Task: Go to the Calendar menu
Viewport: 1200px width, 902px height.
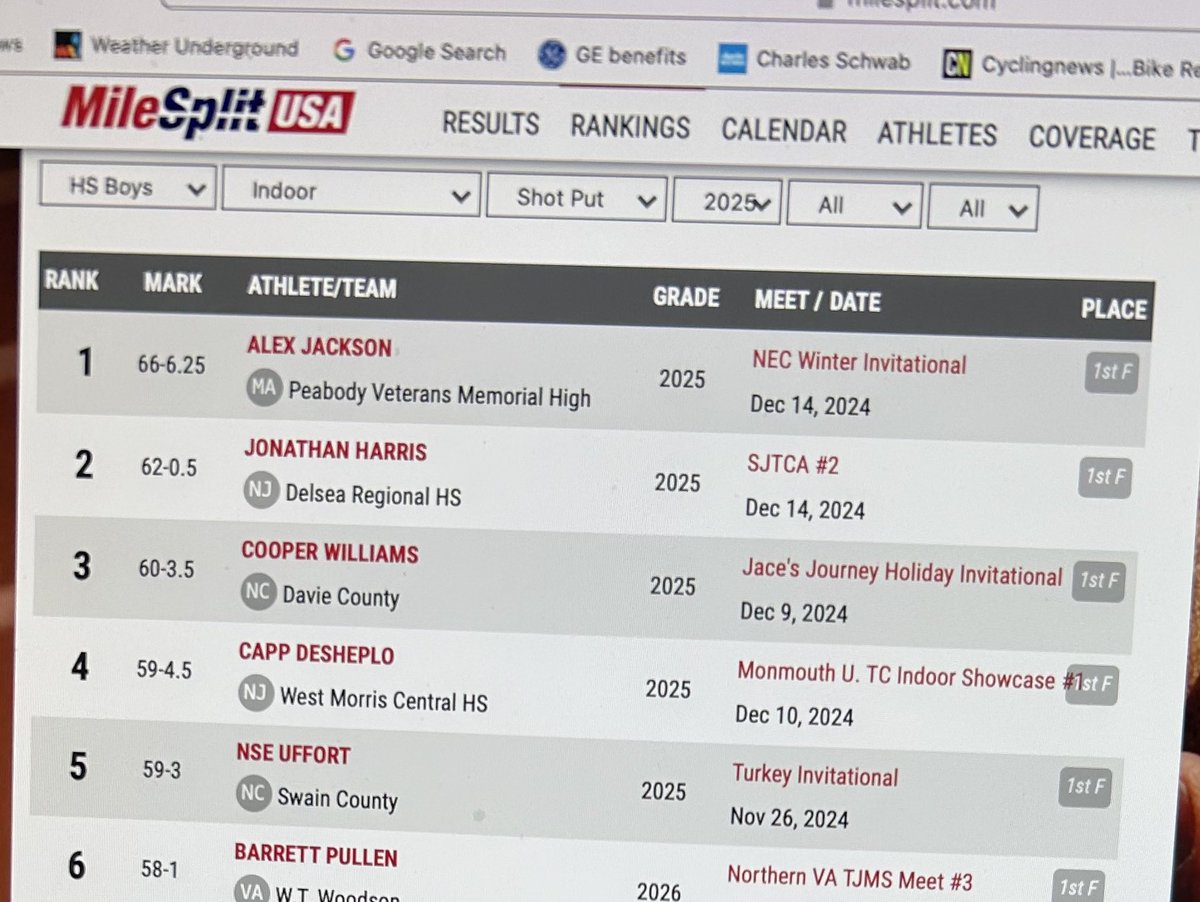Action: click(784, 131)
